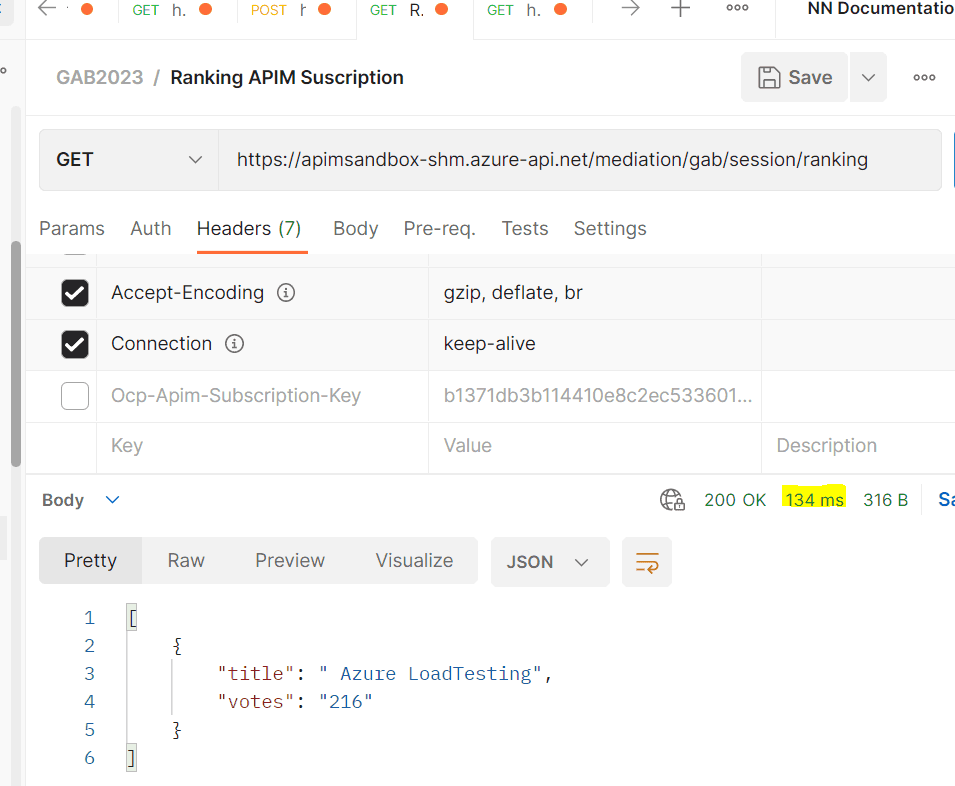Toggle the wrap lines icon in response
The image size is (955, 786).
[x=647, y=562]
